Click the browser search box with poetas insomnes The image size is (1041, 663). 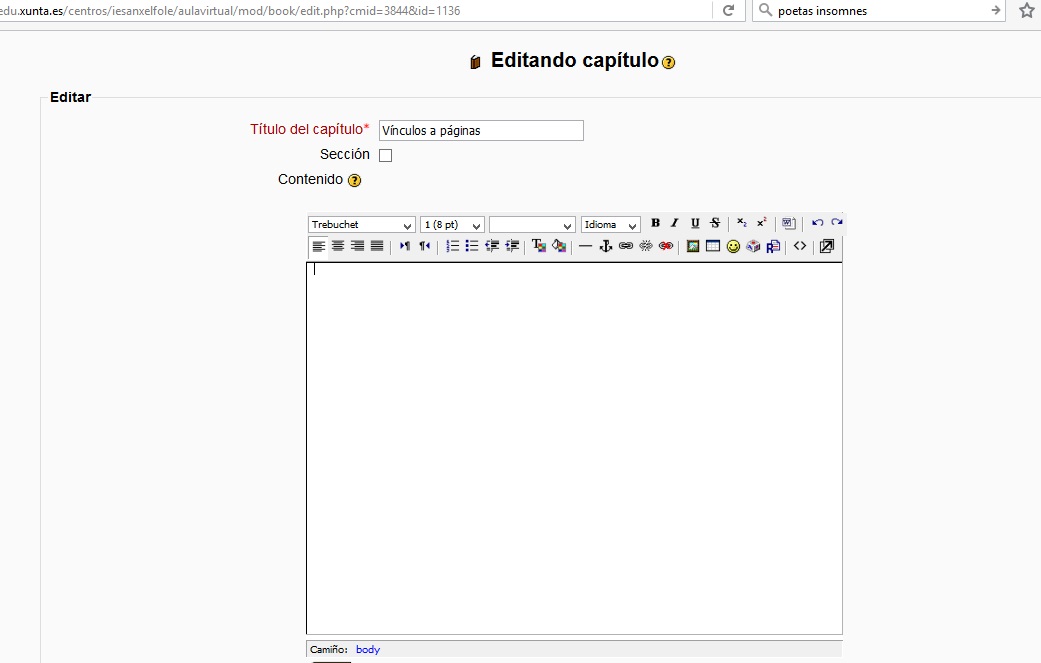coord(878,11)
